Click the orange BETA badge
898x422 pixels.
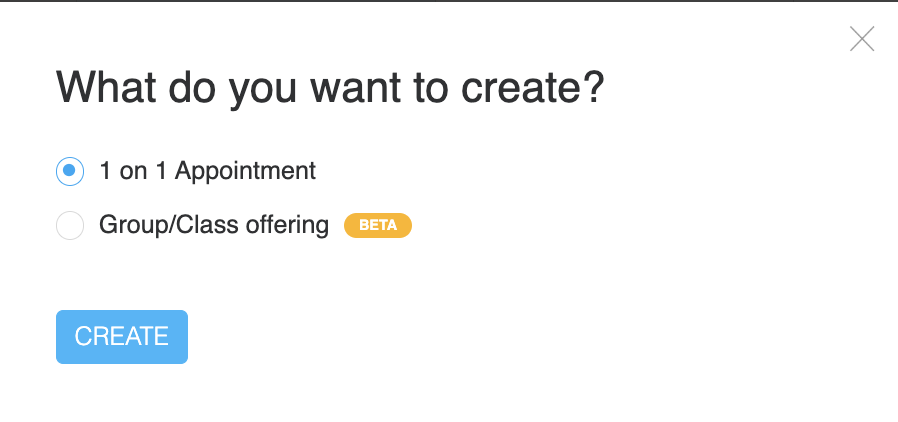(x=378, y=225)
